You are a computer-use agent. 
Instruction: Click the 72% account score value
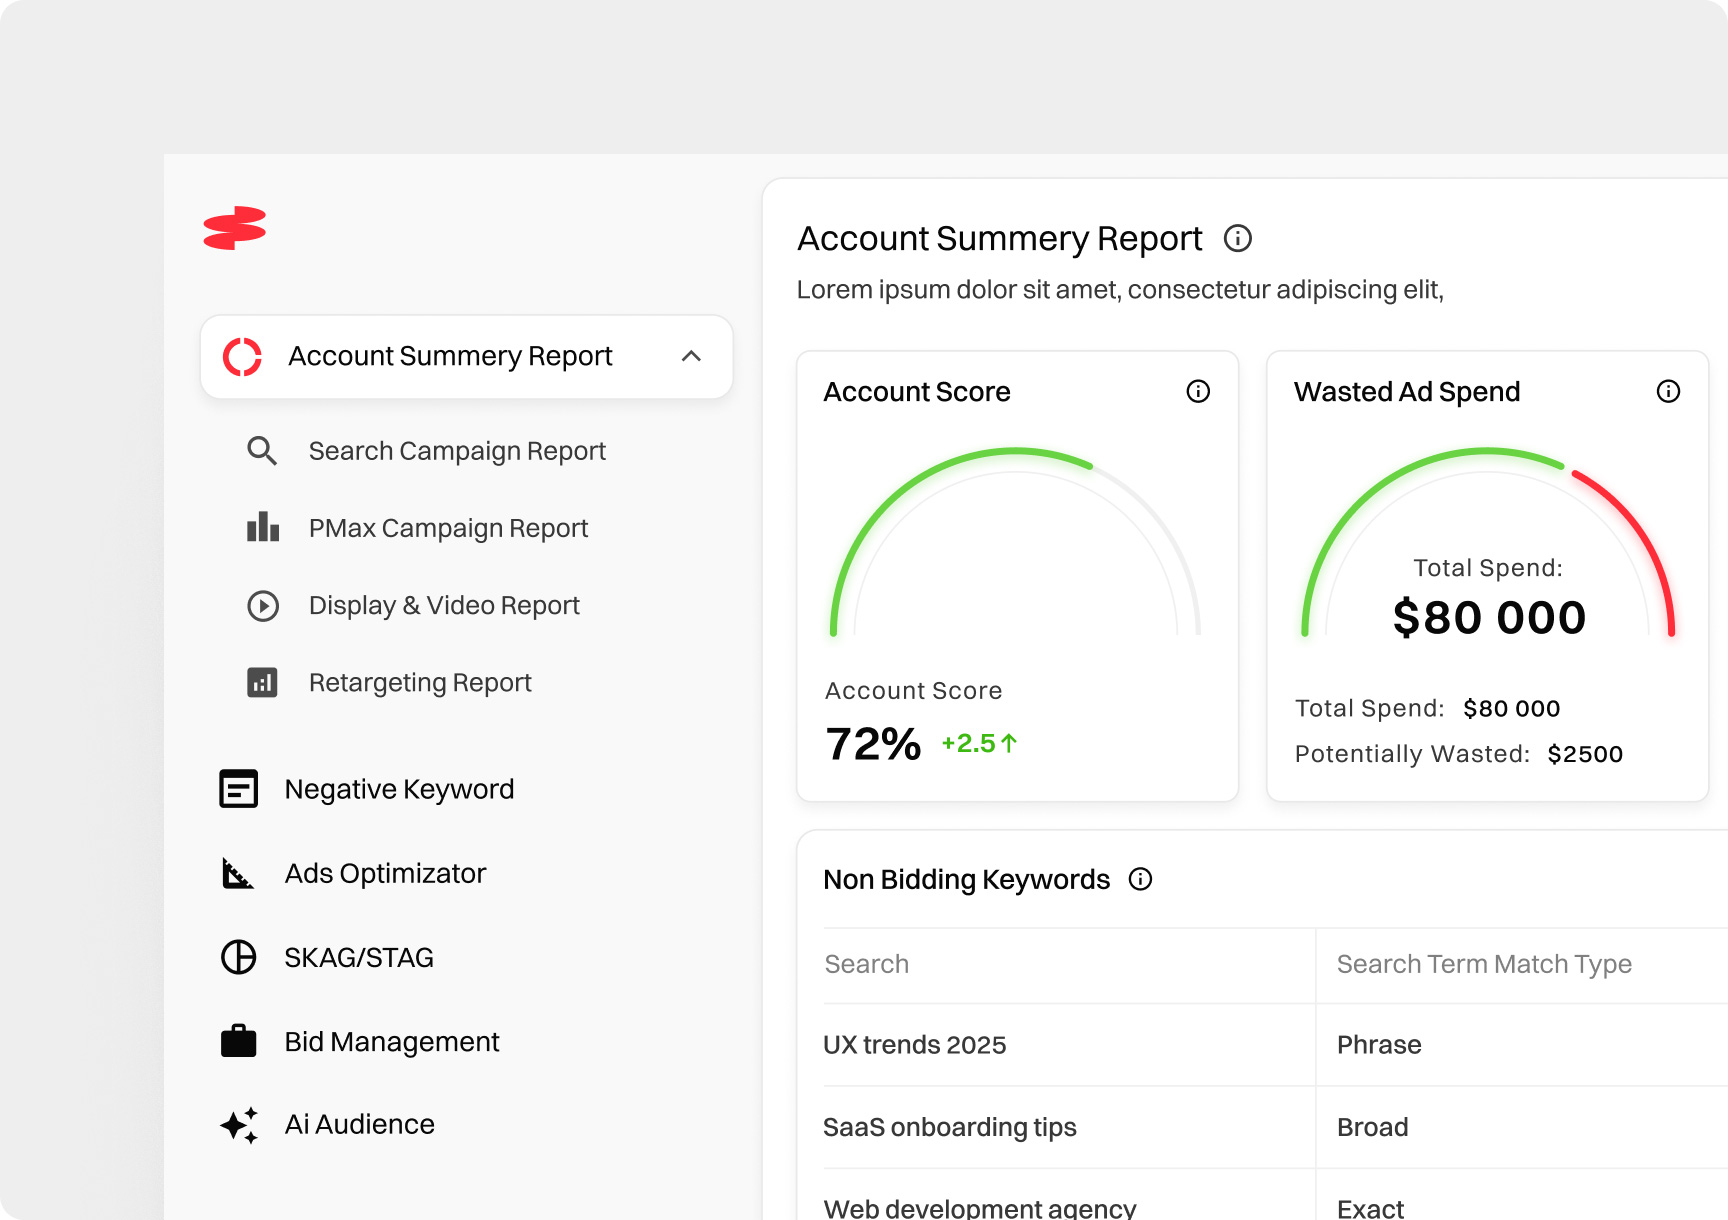(x=873, y=743)
